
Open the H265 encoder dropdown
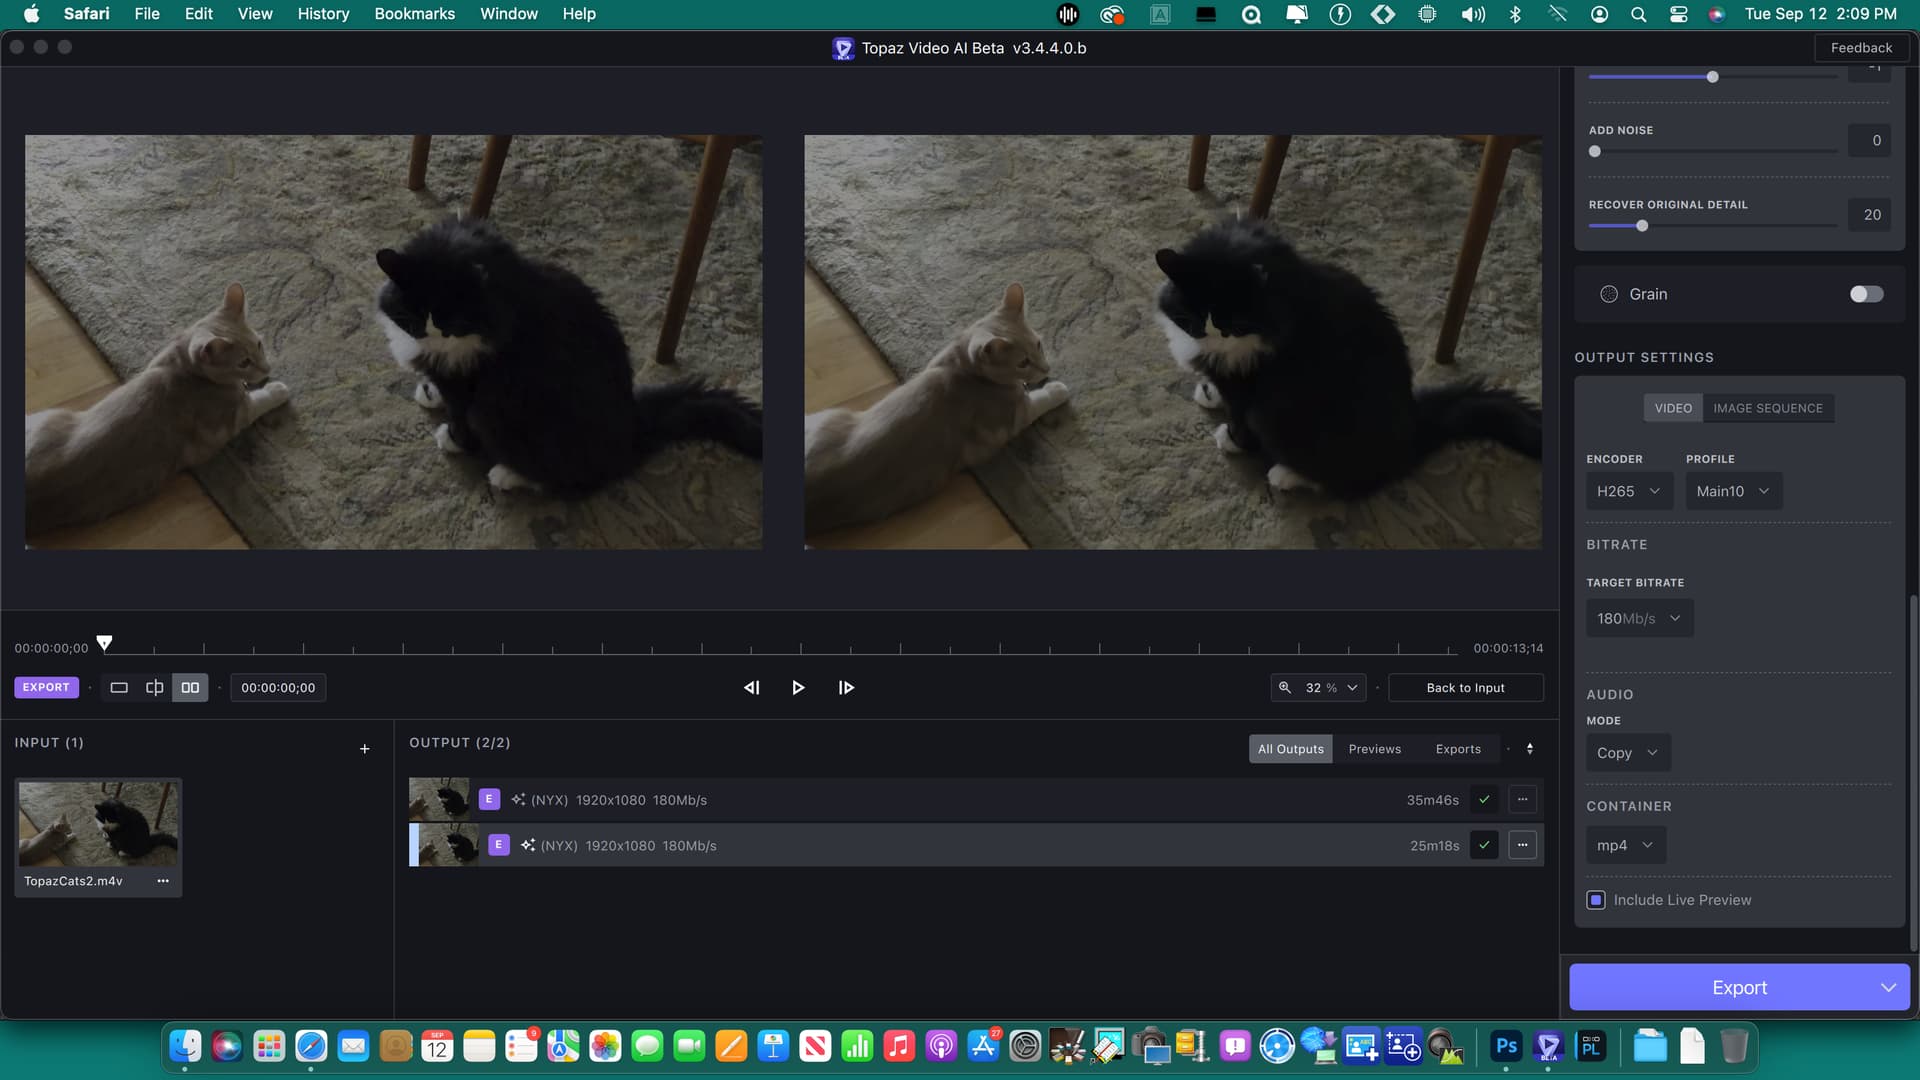pos(1628,491)
